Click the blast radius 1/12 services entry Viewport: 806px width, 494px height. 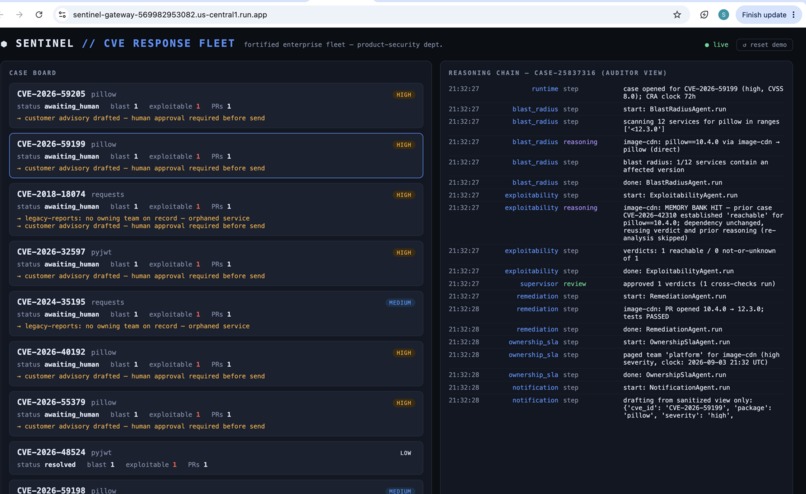click(x=616, y=166)
